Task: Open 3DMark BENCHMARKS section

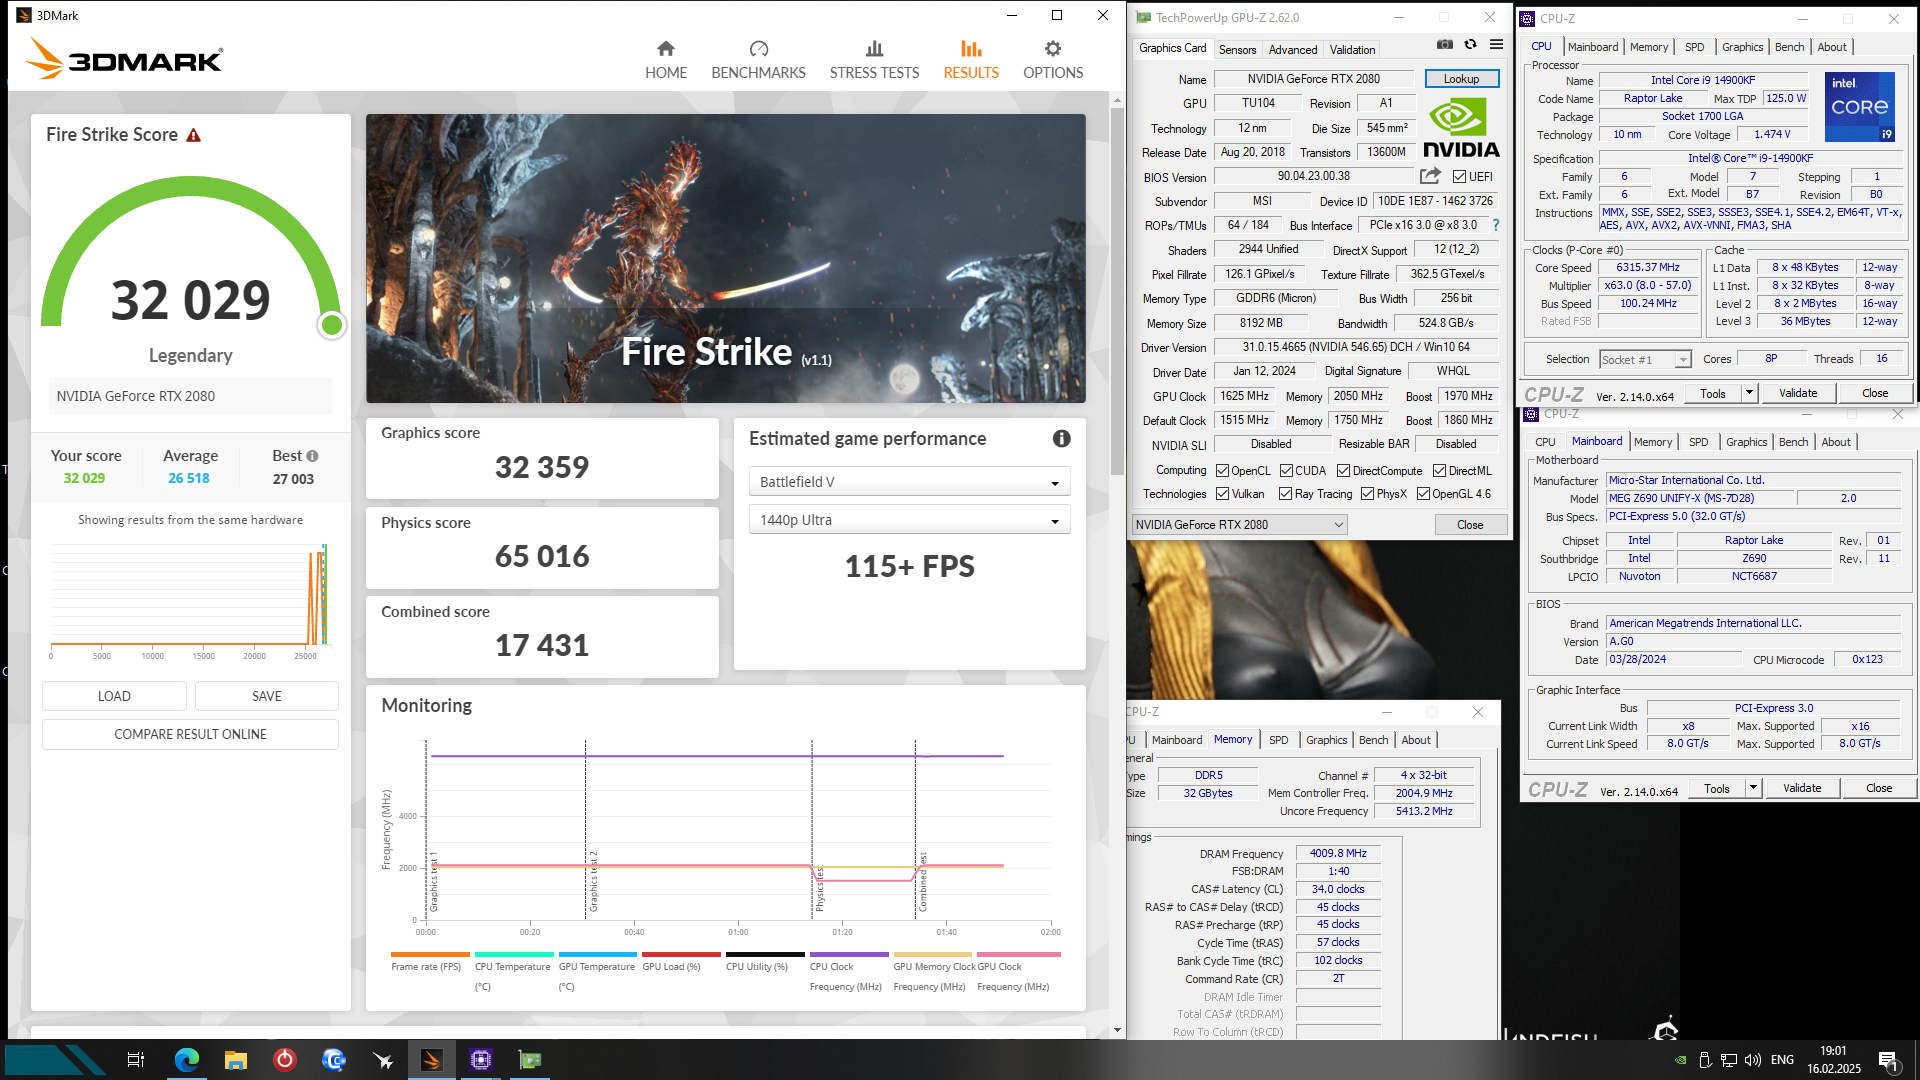Action: click(x=758, y=60)
